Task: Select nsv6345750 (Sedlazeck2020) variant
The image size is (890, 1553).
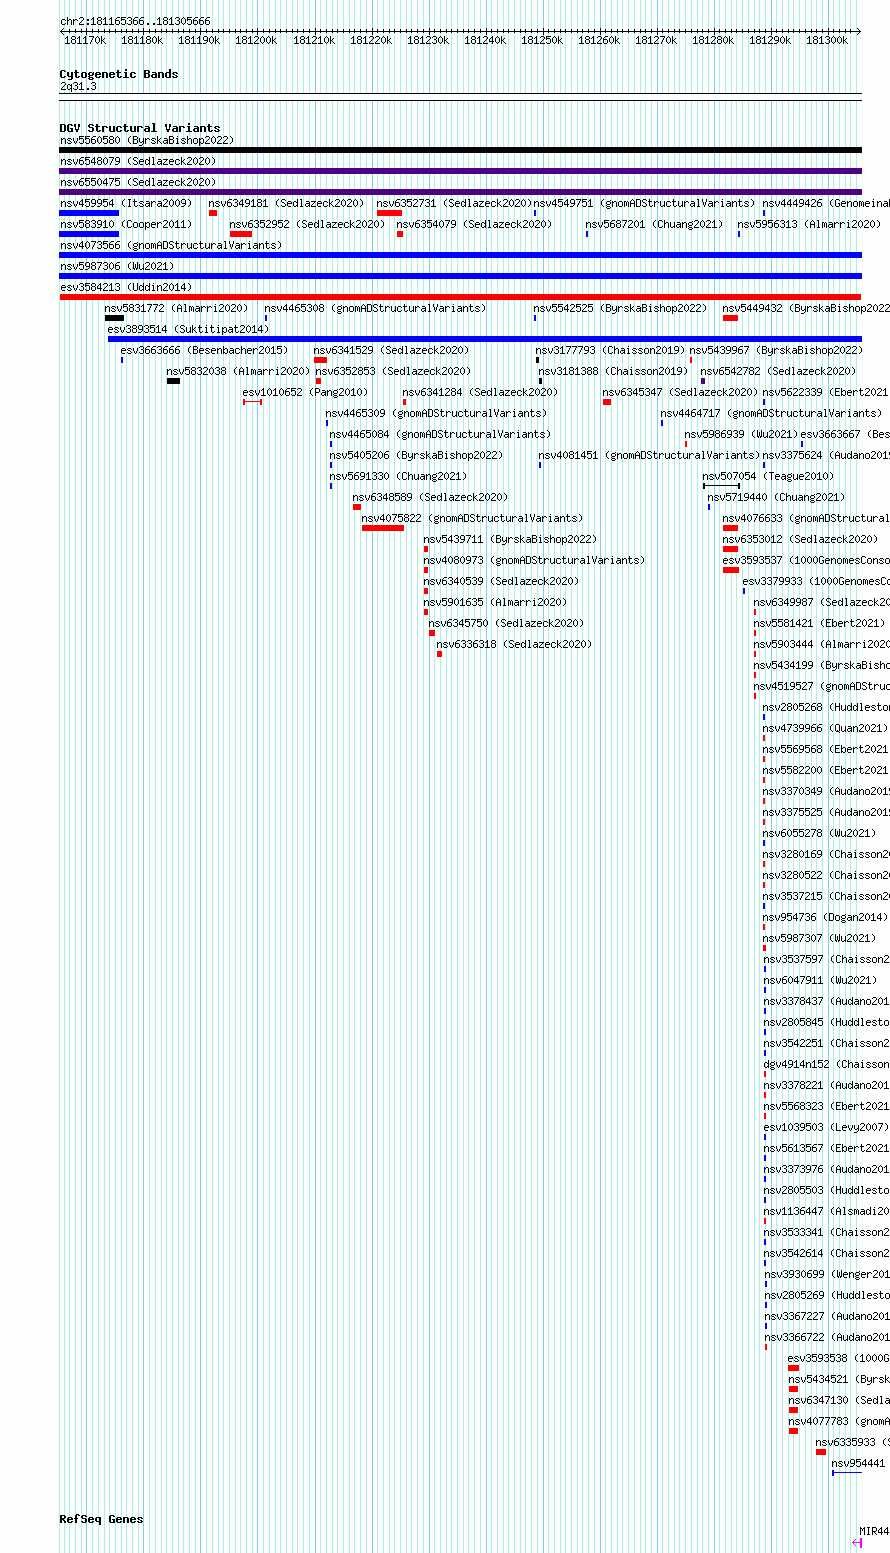Action: (x=507, y=624)
